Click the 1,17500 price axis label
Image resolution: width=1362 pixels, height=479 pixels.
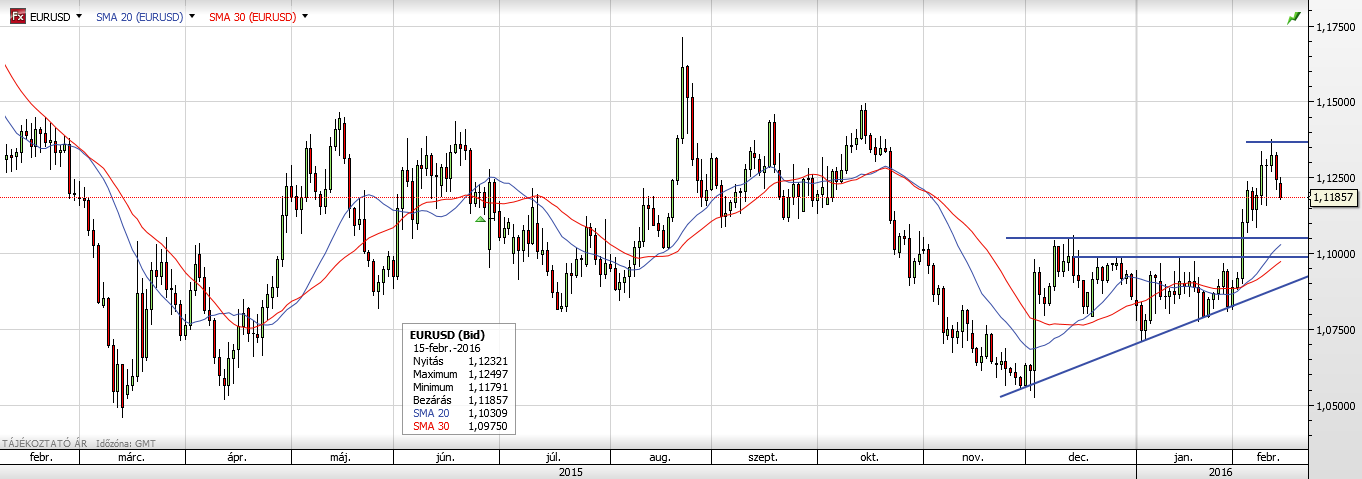coord(1336,27)
